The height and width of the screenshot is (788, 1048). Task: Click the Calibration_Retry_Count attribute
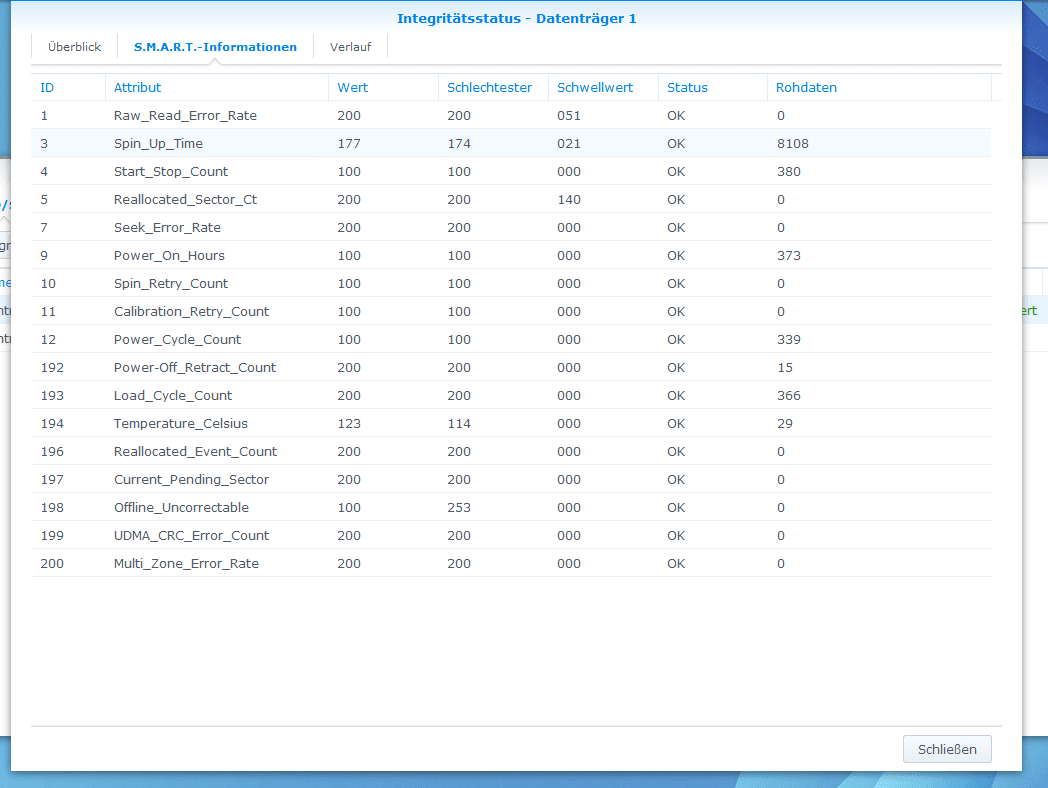191,312
